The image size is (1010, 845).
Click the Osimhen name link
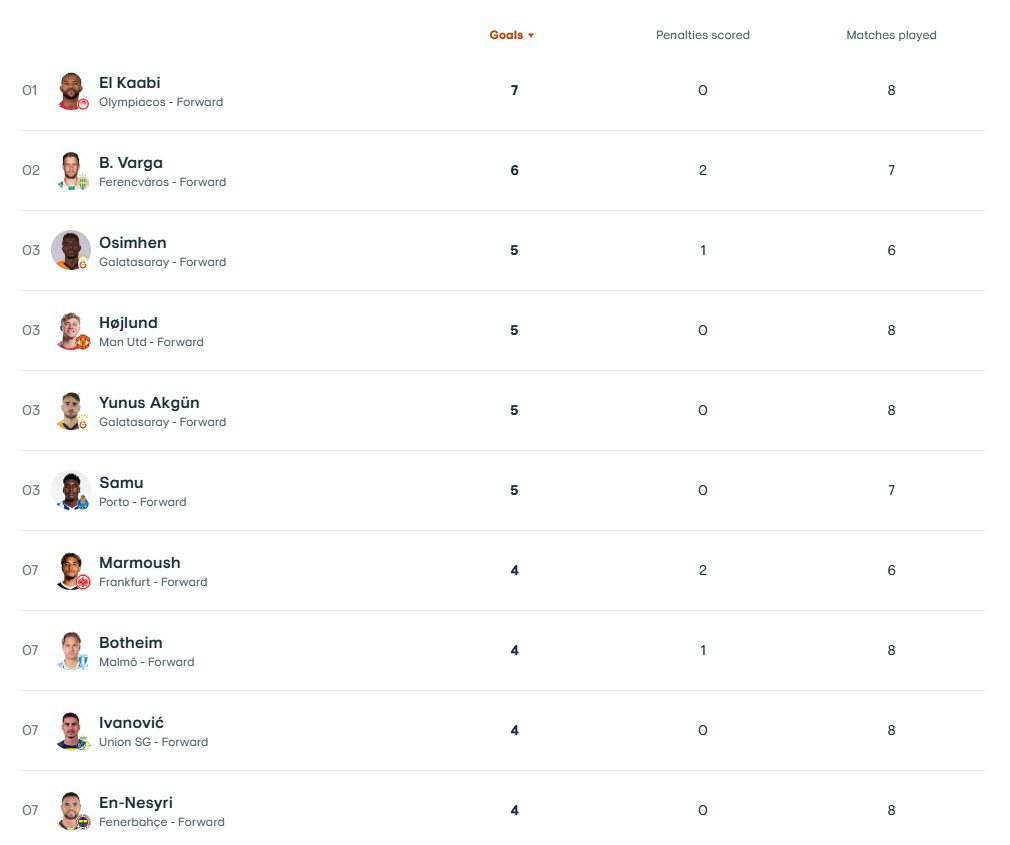[132, 243]
